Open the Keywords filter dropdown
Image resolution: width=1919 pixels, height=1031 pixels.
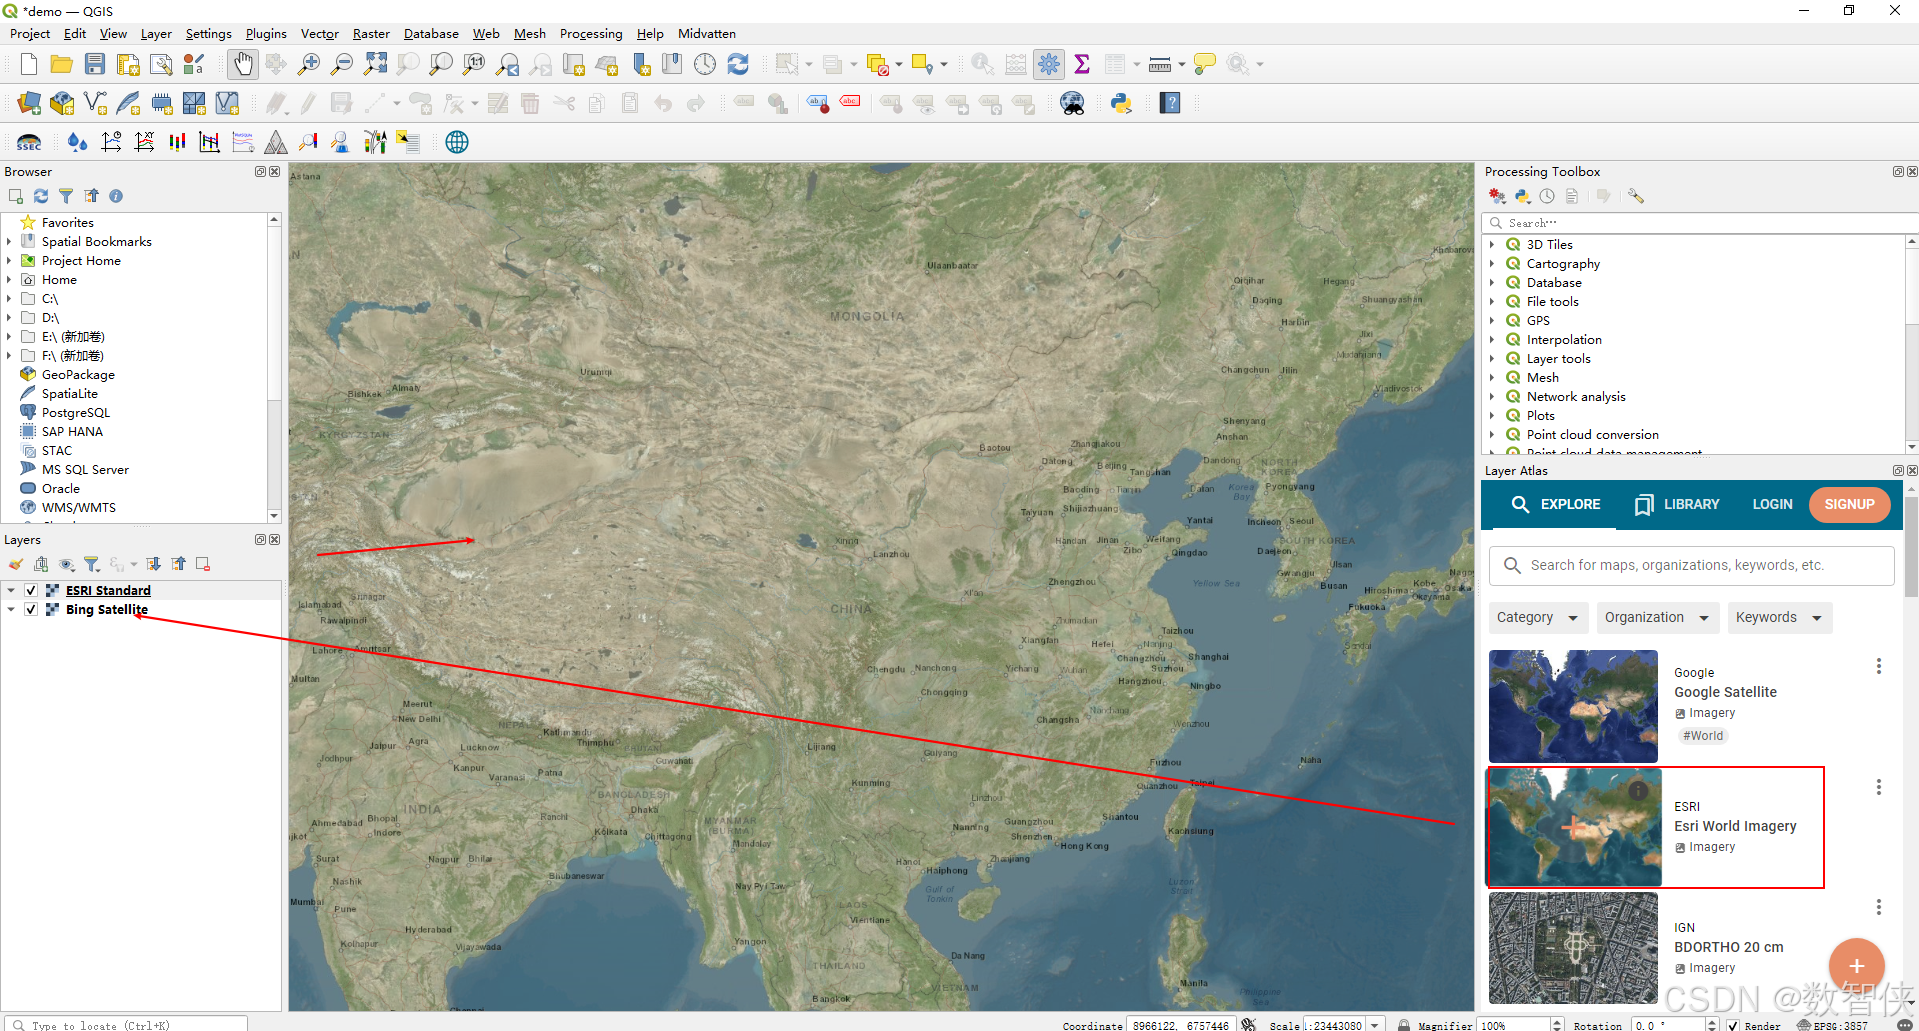click(1780, 618)
